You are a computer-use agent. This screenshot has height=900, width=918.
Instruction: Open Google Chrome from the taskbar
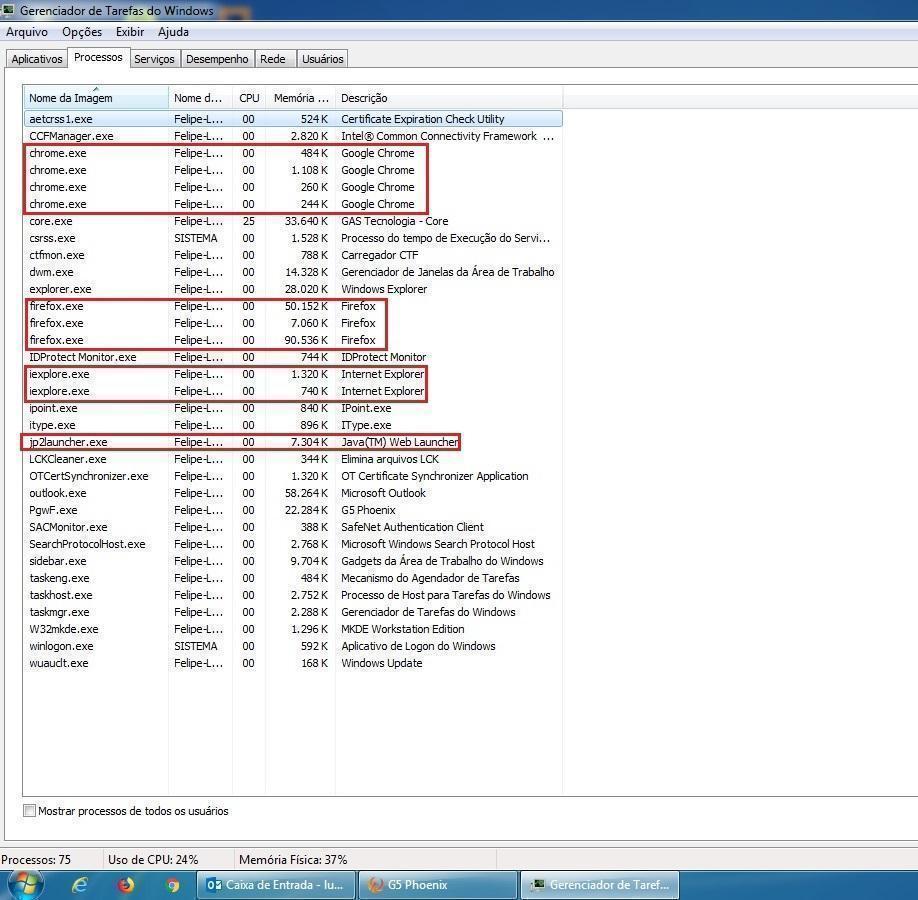click(x=172, y=885)
